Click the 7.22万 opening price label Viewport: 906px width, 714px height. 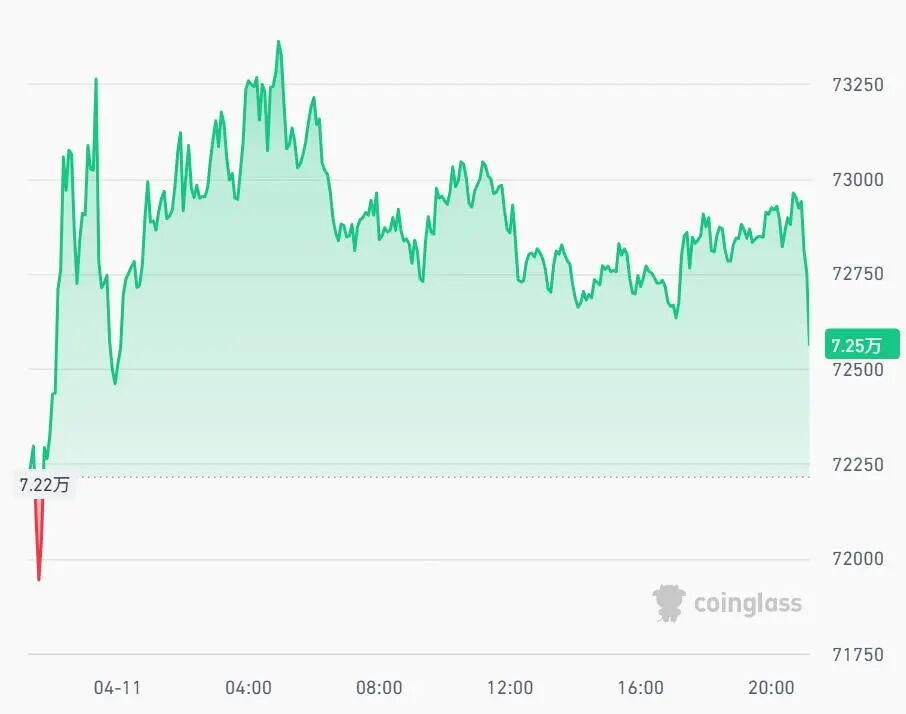pos(45,485)
